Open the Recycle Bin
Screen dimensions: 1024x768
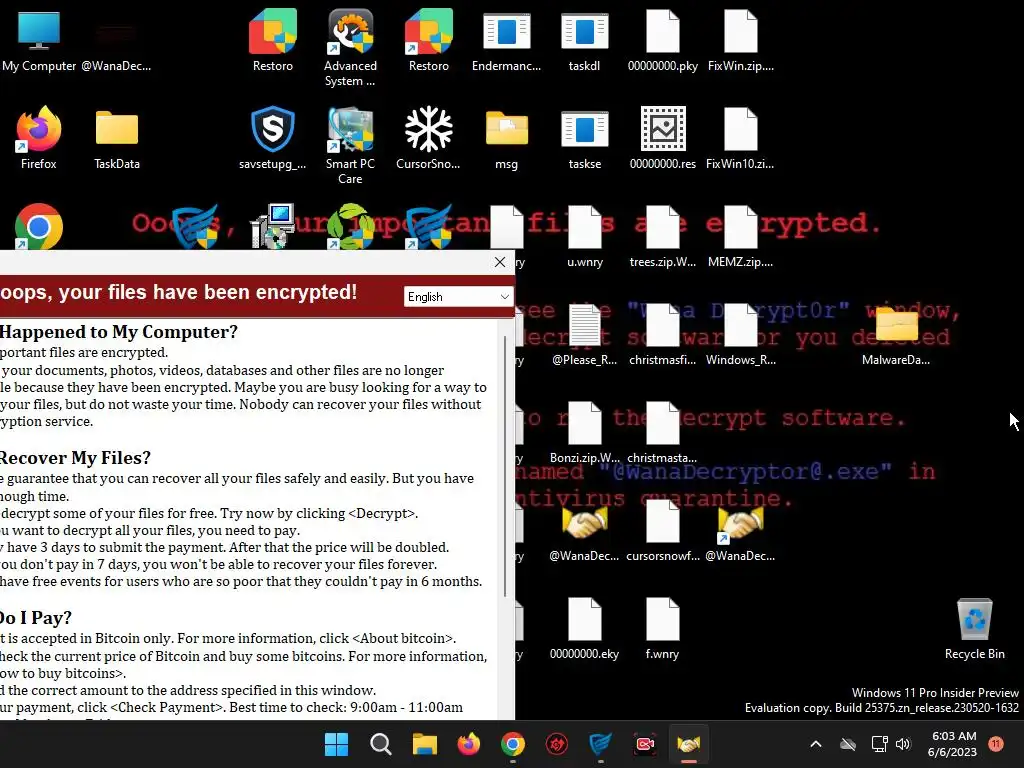tap(974, 628)
